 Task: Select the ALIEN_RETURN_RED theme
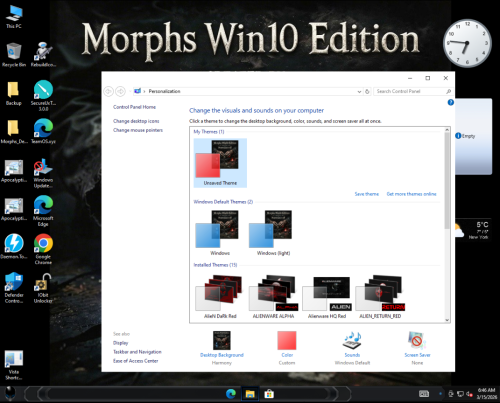coord(380,297)
